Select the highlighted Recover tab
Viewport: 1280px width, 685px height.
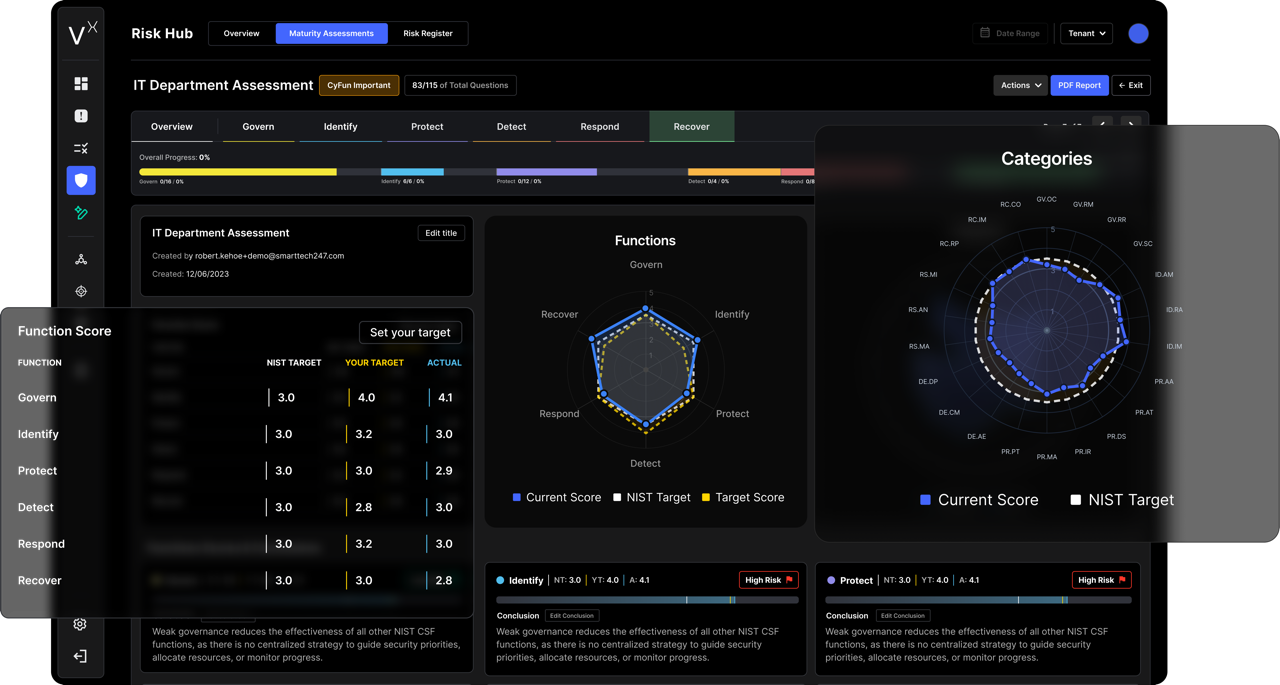coord(692,127)
